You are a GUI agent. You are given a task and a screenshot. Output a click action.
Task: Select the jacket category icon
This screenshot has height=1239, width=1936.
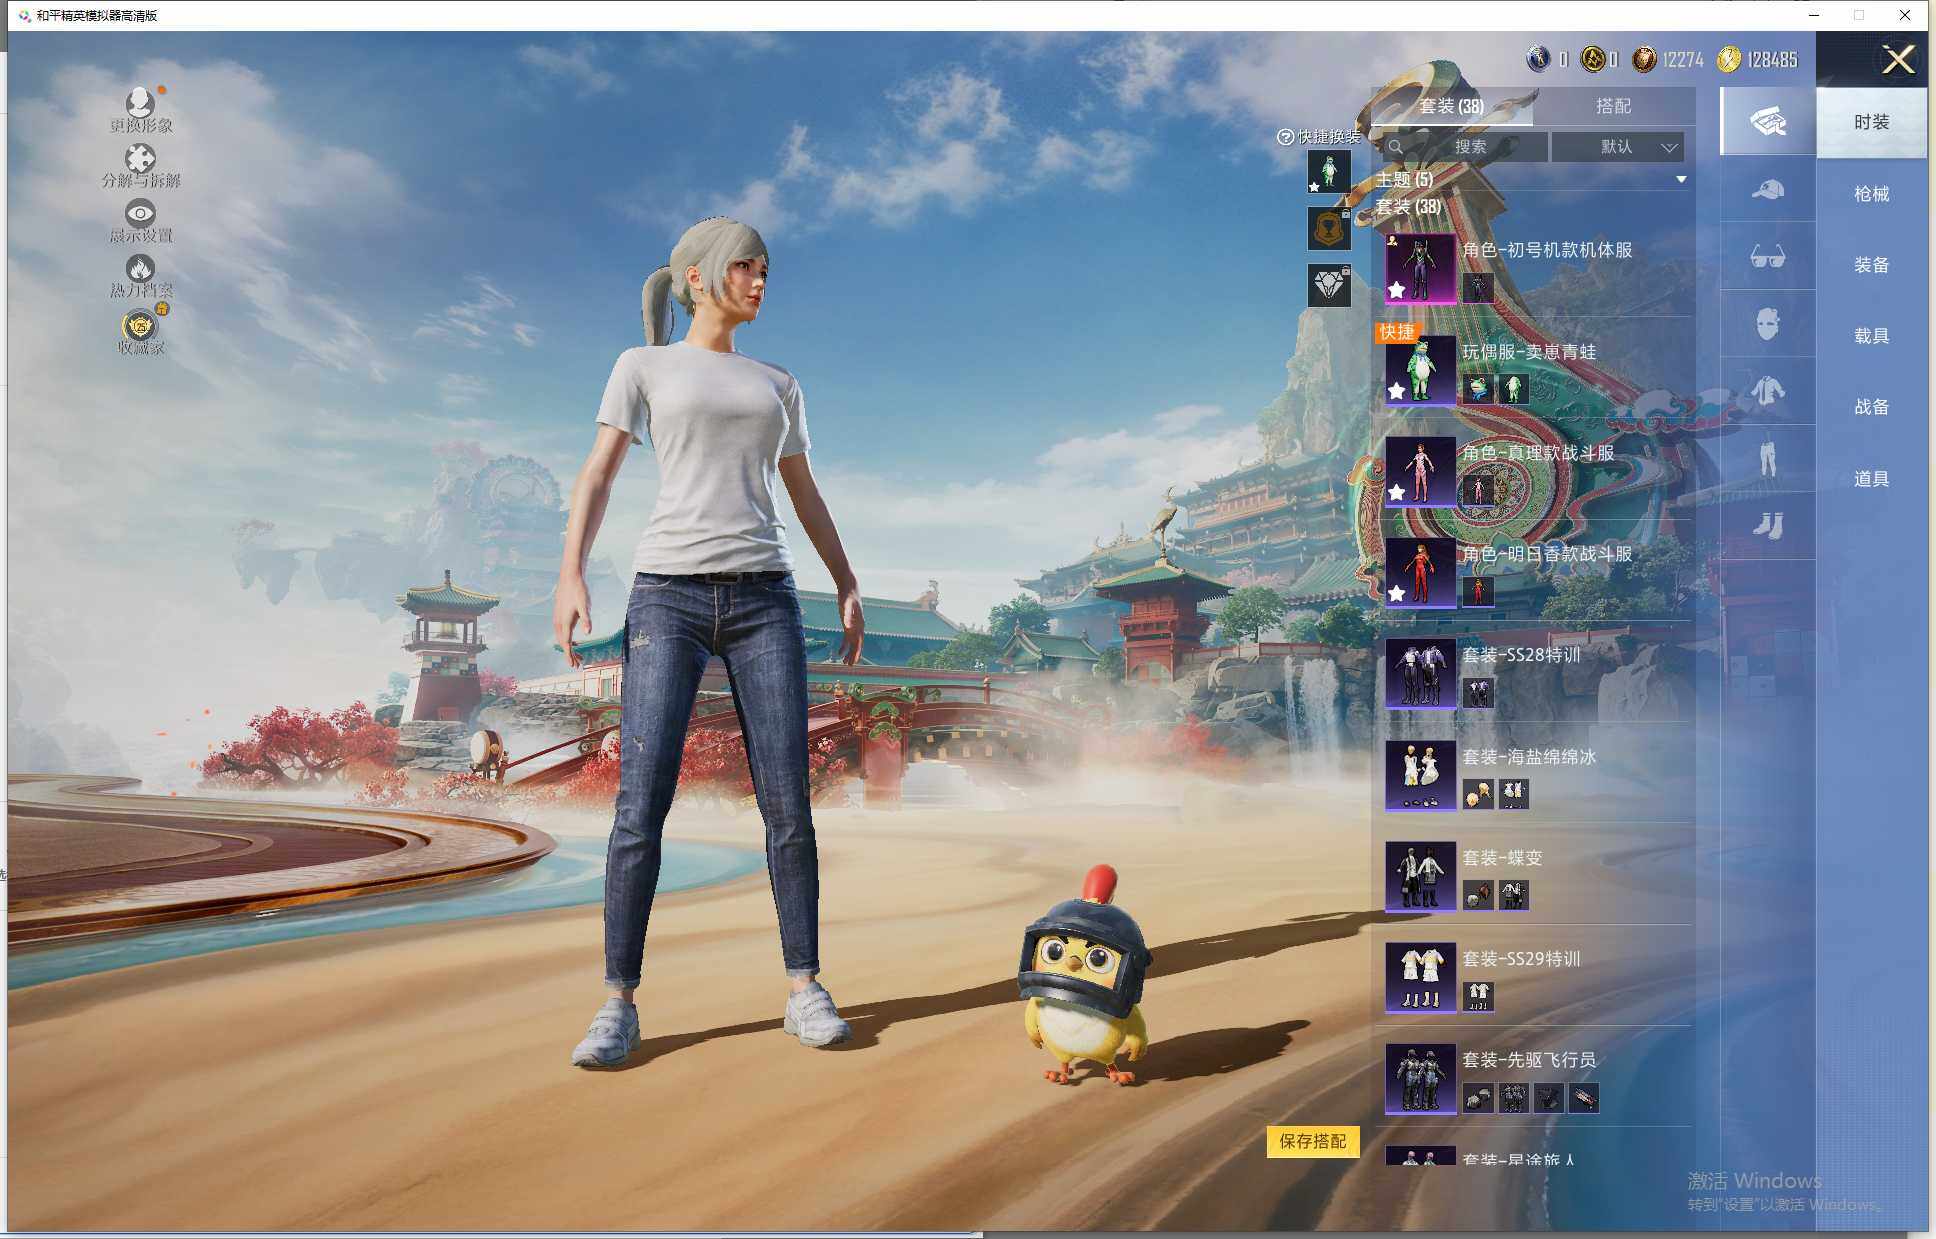click(1767, 391)
